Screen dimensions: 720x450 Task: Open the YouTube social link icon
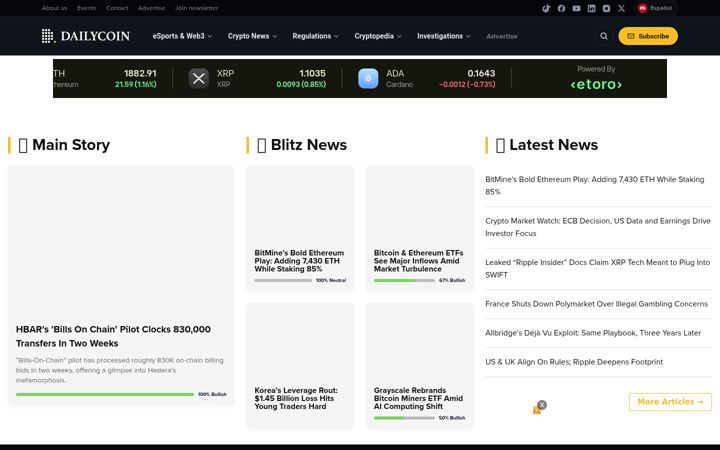pyautogui.click(x=576, y=8)
